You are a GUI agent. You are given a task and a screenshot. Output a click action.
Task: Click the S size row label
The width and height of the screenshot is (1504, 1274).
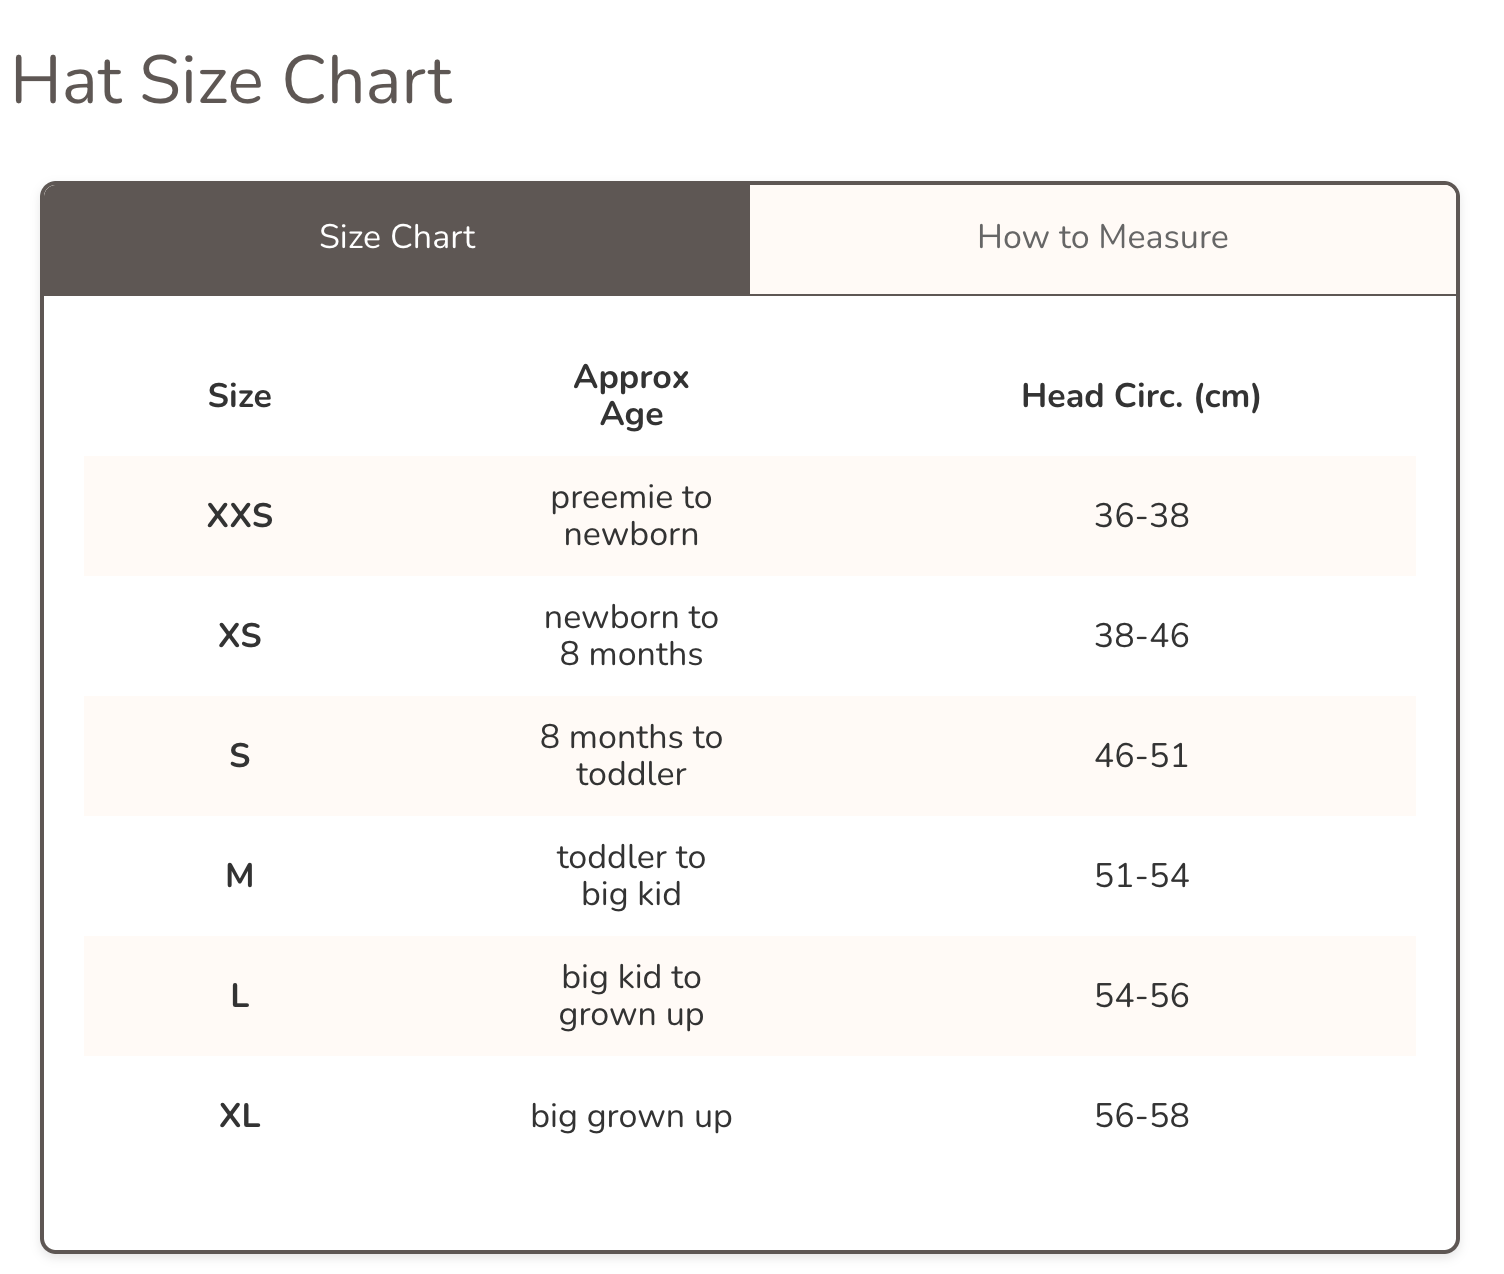[240, 756]
